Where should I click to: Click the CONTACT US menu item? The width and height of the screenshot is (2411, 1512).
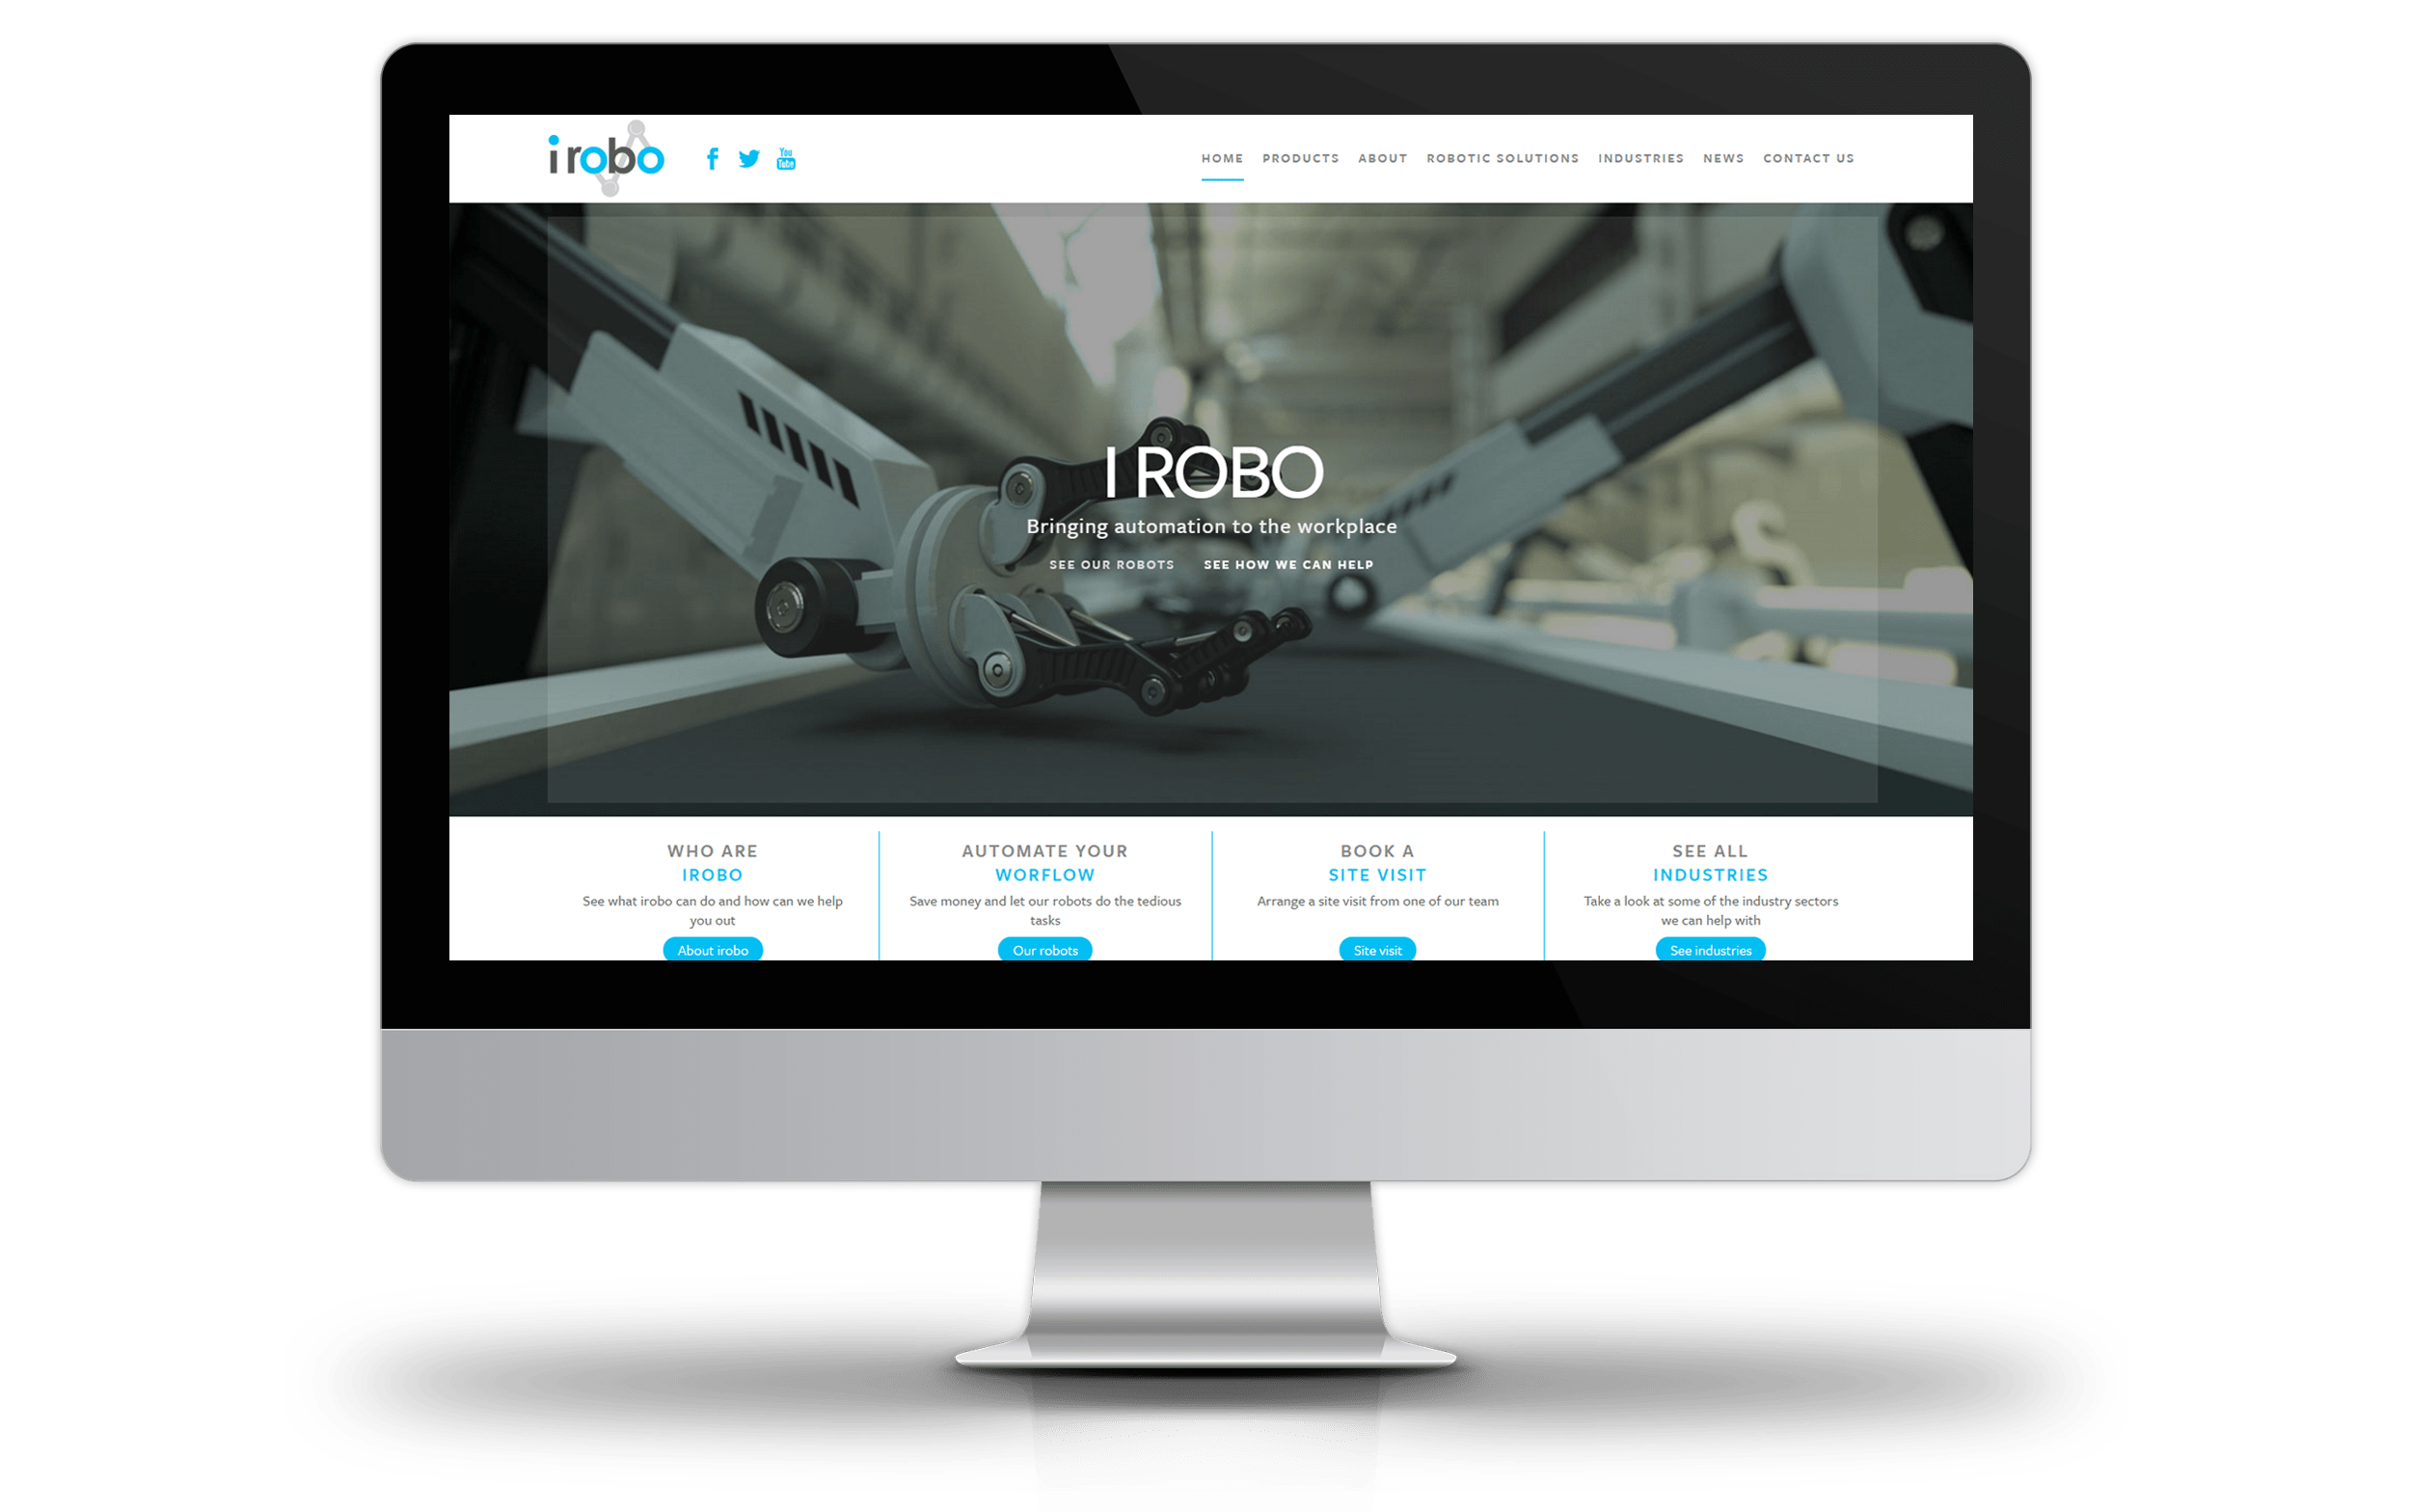[x=1806, y=157]
